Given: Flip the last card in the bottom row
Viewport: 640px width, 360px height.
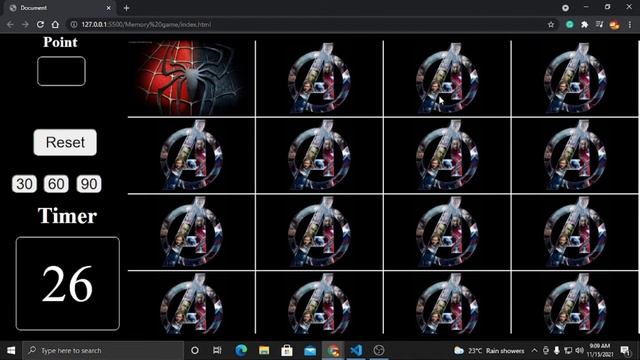Looking at the screenshot, I should click(575, 303).
